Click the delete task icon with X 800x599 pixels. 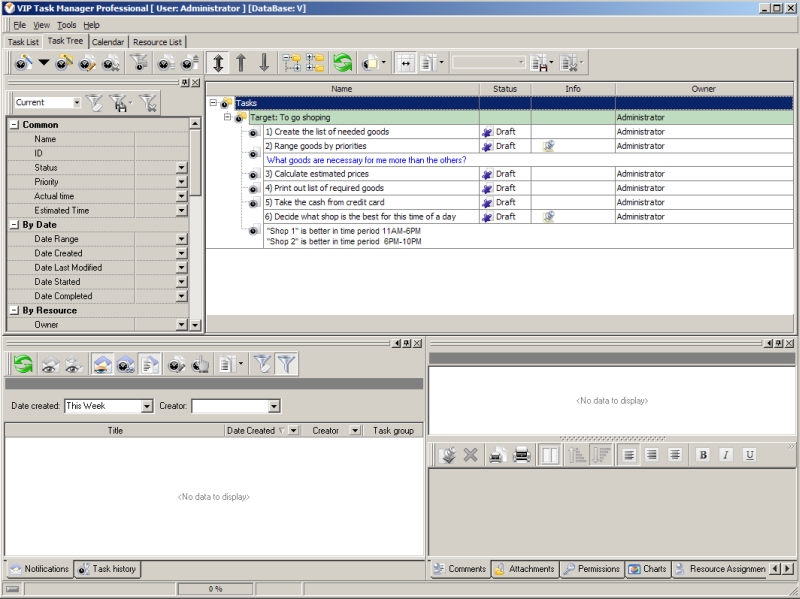(111, 63)
